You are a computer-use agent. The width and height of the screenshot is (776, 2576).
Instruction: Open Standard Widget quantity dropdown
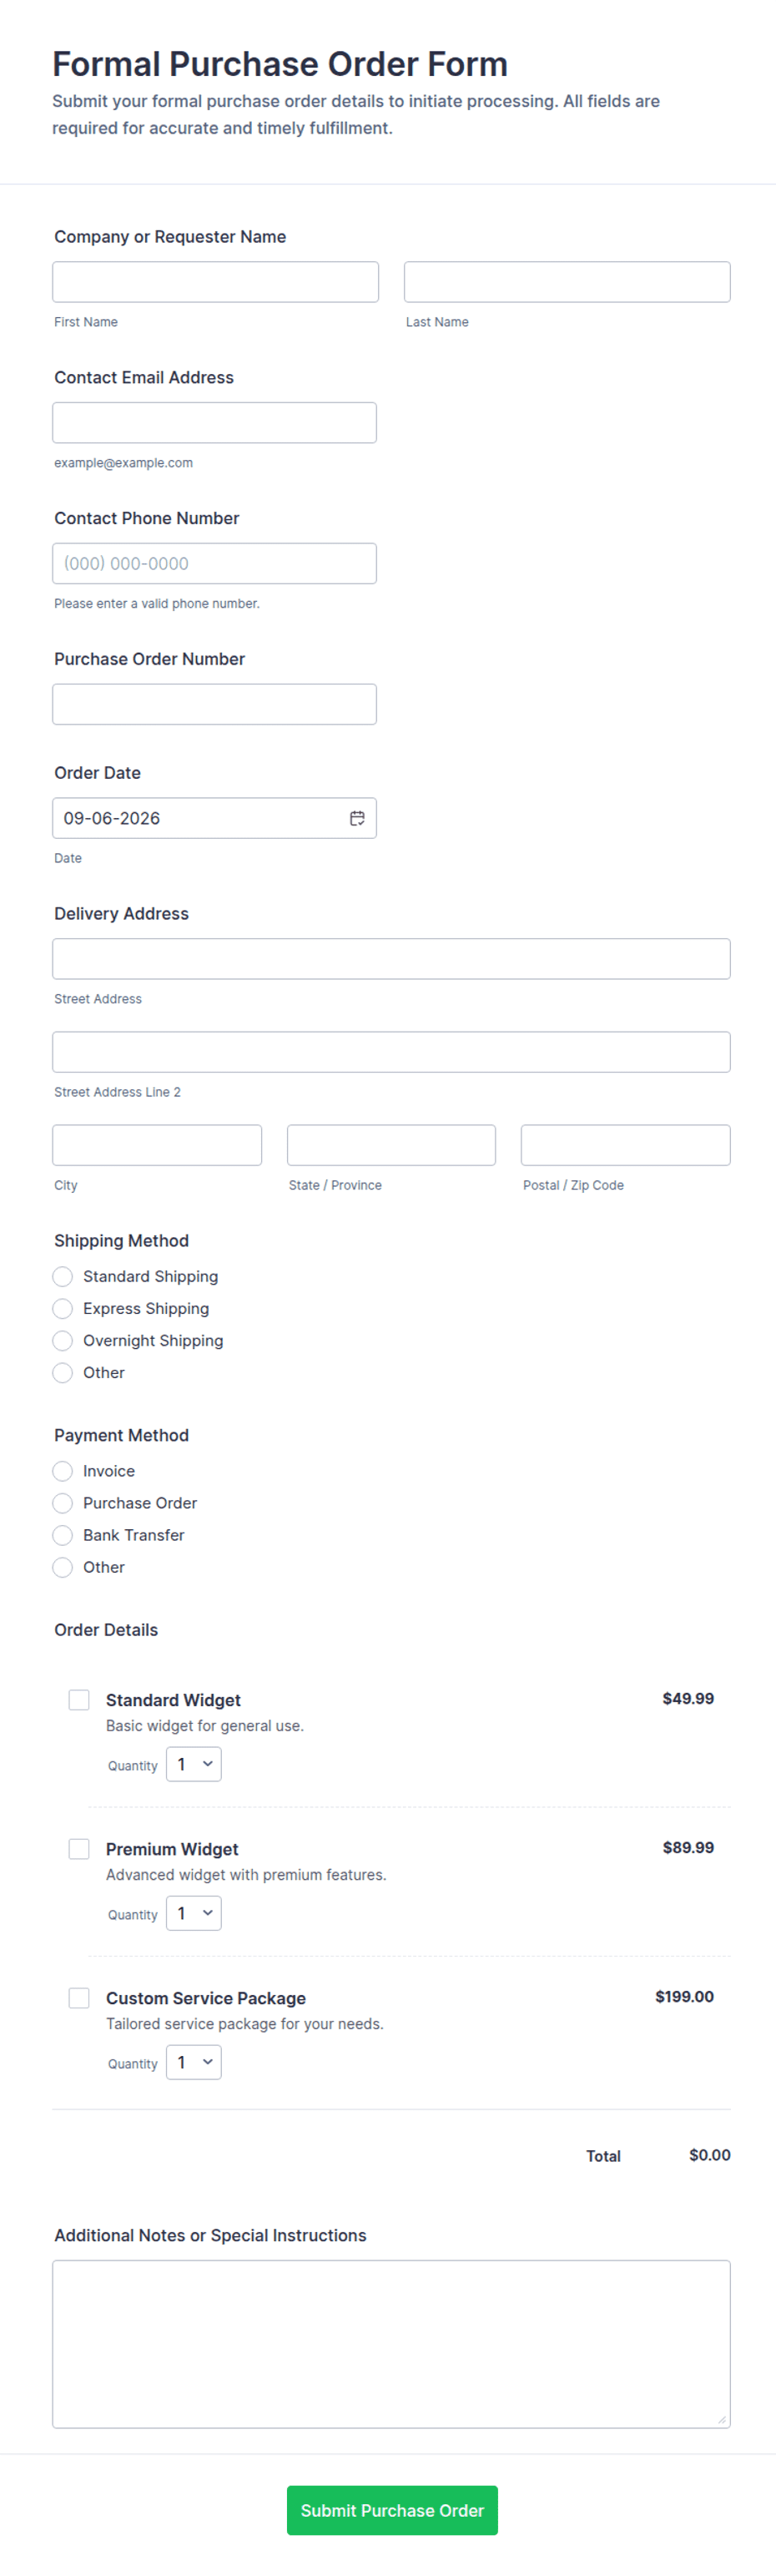coord(194,1764)
